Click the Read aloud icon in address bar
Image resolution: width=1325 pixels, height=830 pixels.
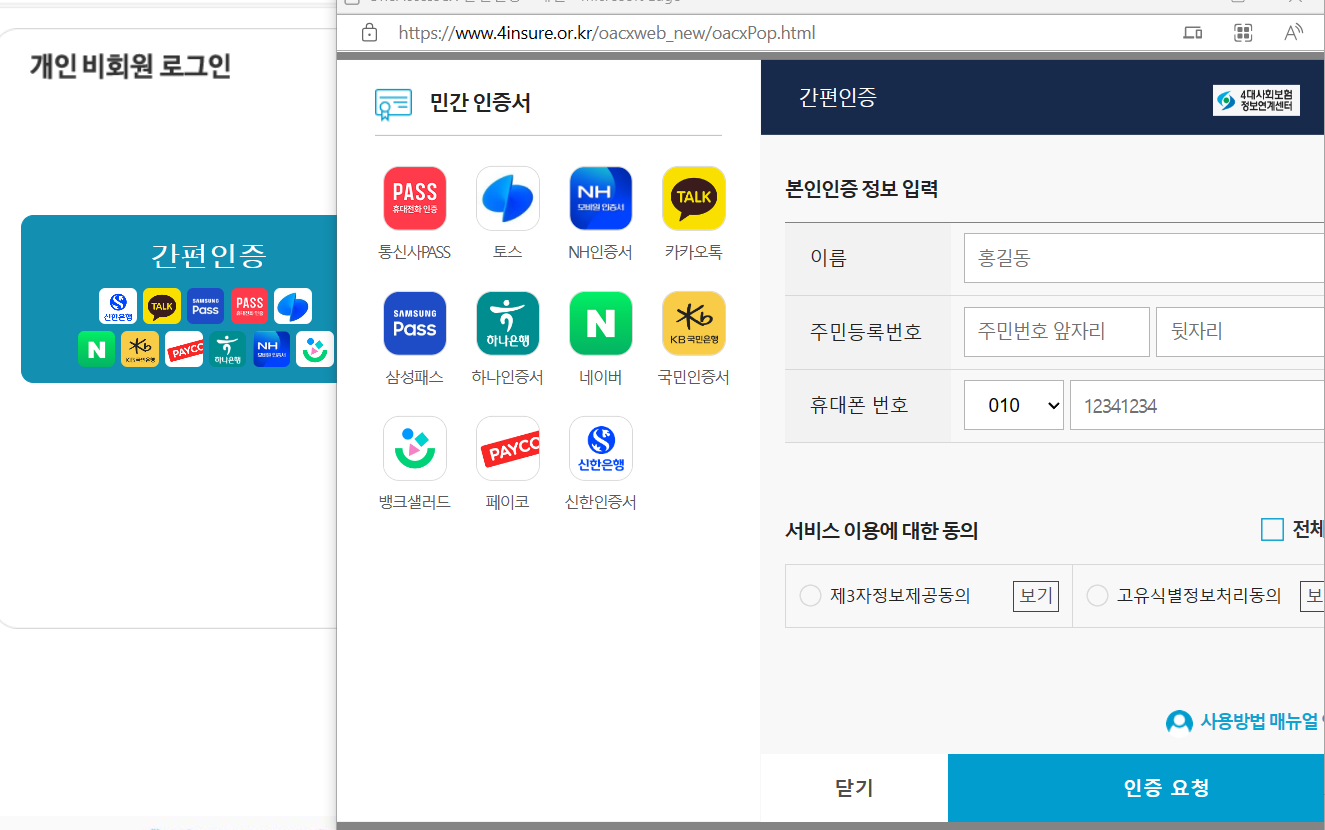click(1293, 33)
